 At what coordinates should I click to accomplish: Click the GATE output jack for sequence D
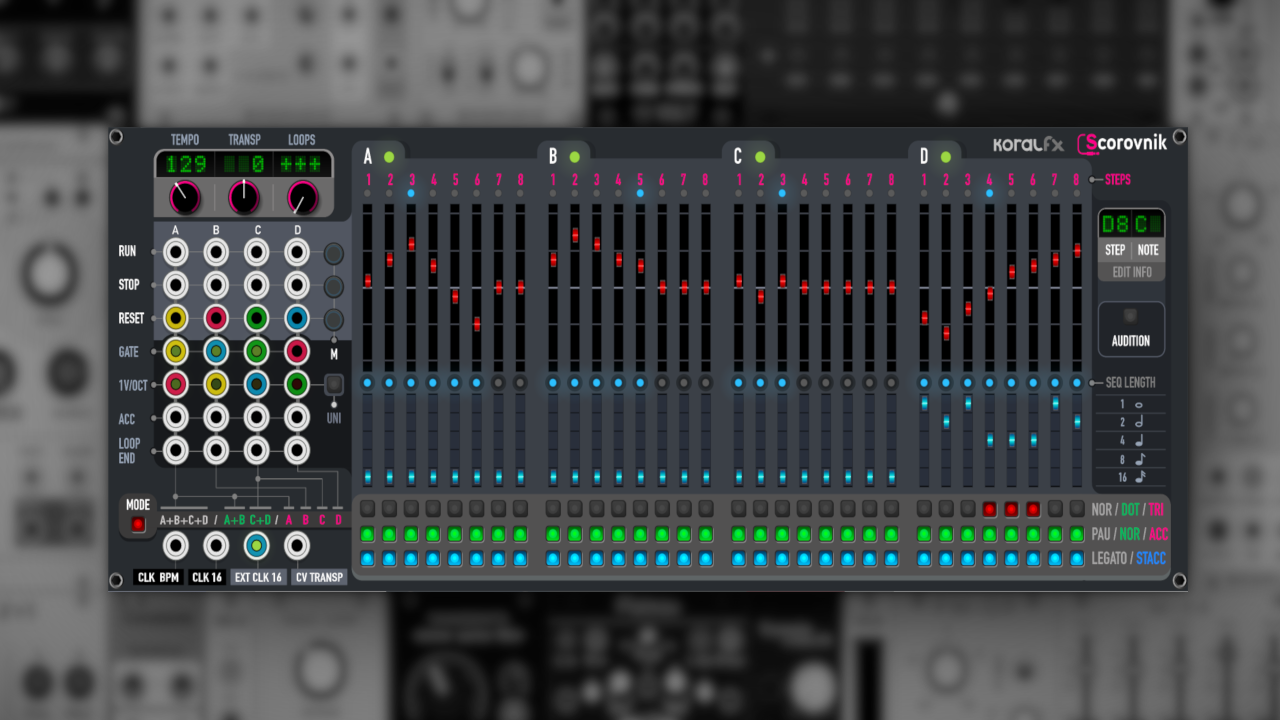[296, 351]
